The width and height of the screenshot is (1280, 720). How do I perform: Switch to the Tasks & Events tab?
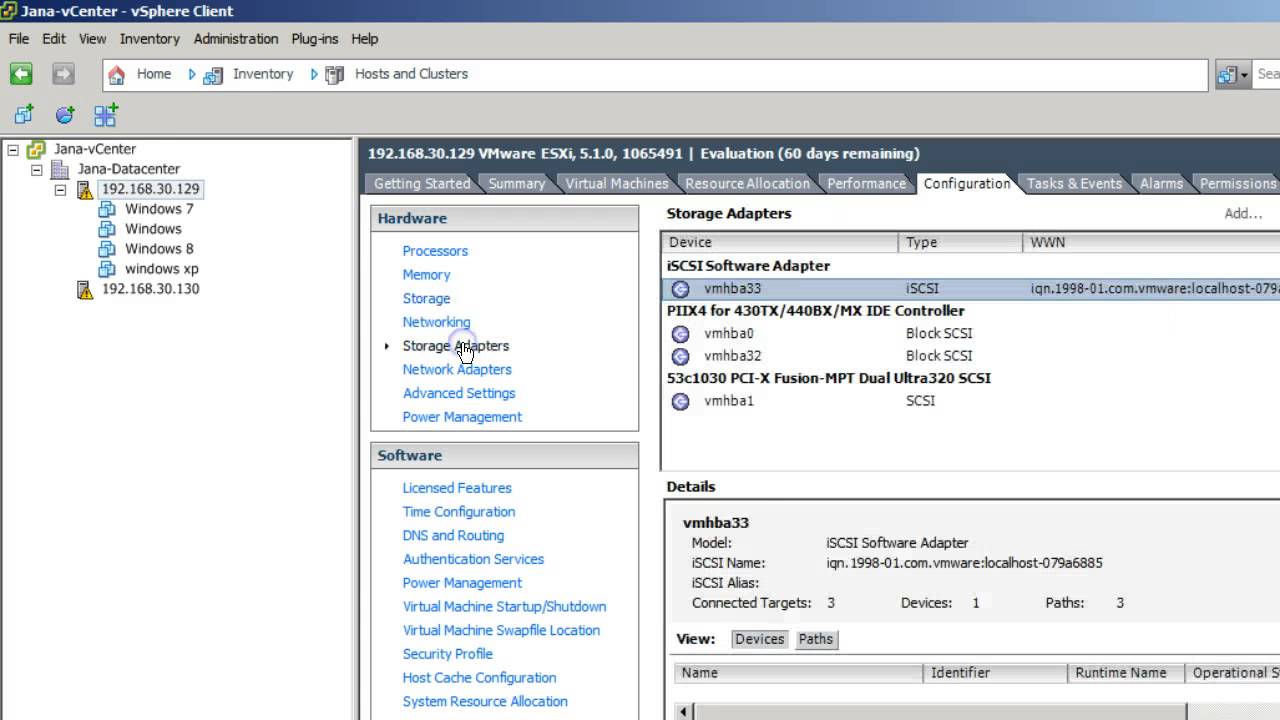click(1073, 184)
